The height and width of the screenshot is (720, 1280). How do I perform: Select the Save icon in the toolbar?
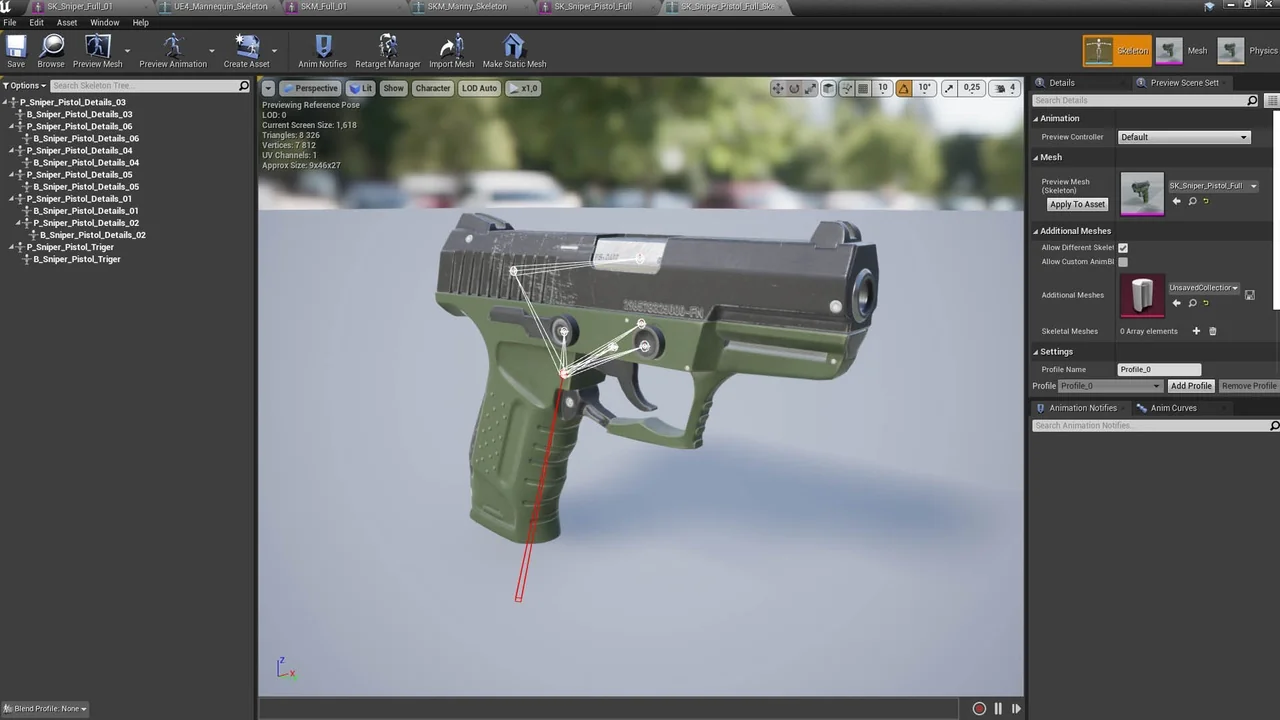coord(15,45)
